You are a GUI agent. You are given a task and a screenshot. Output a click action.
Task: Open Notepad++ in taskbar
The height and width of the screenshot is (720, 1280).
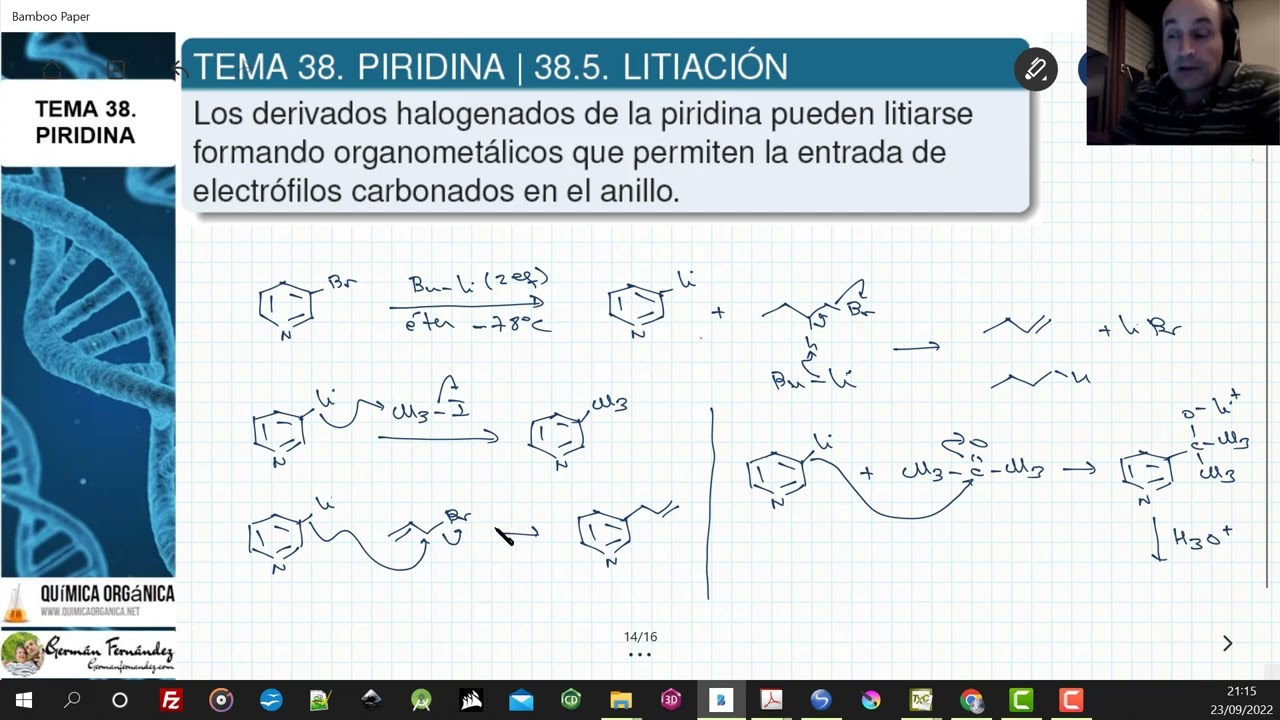[320, 700]
